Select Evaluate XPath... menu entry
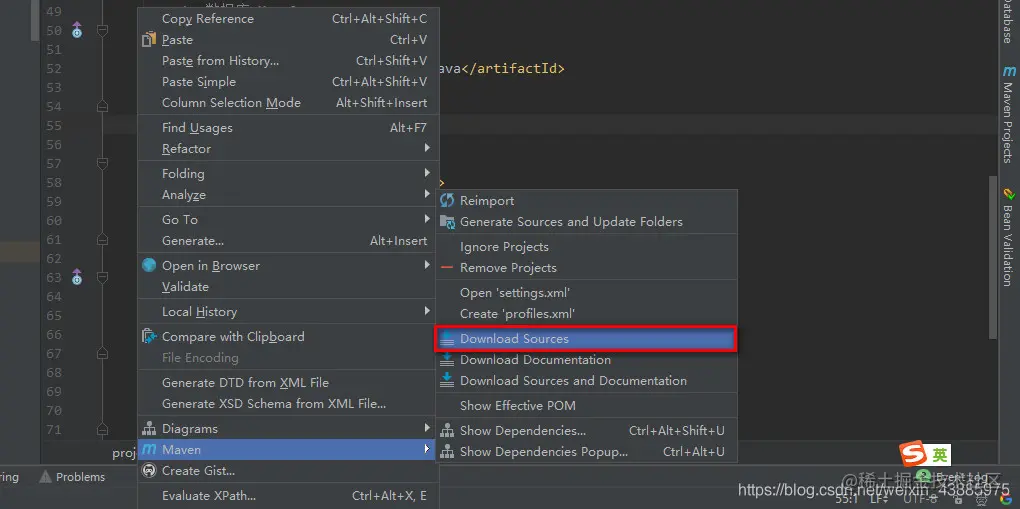Image resolution: width=1020 pixels, height=509 pixels. tap(288, 496)
